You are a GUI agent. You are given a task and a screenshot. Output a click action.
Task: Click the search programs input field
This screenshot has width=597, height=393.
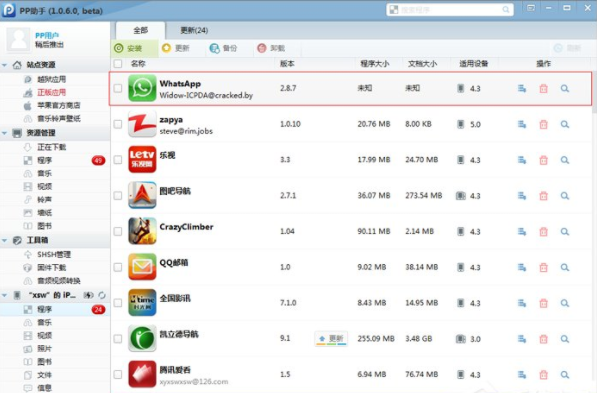coord(450,10)
